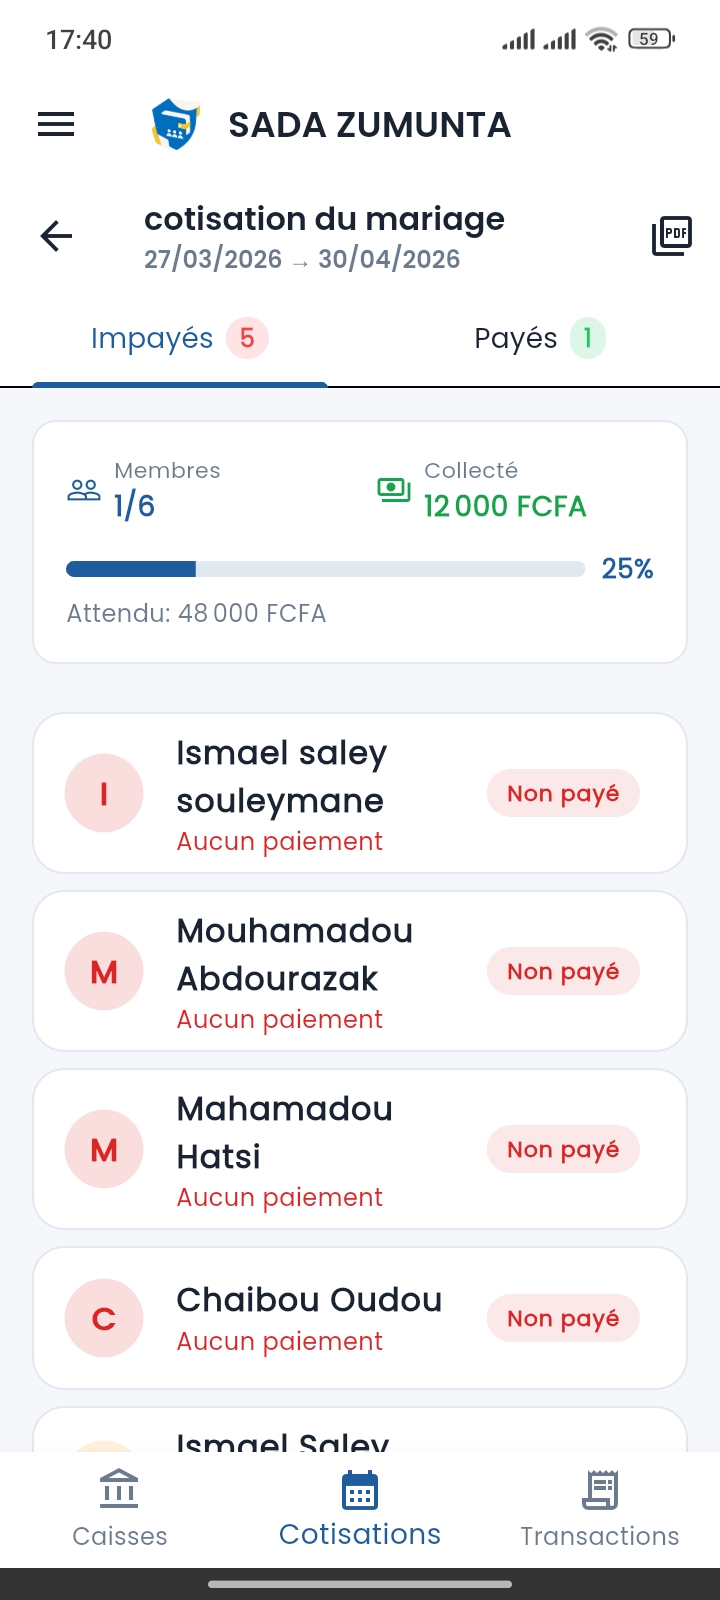
Task: Tap Non payé for Mouhamadou Abdourazak
Action: click(x=563, y=972)
